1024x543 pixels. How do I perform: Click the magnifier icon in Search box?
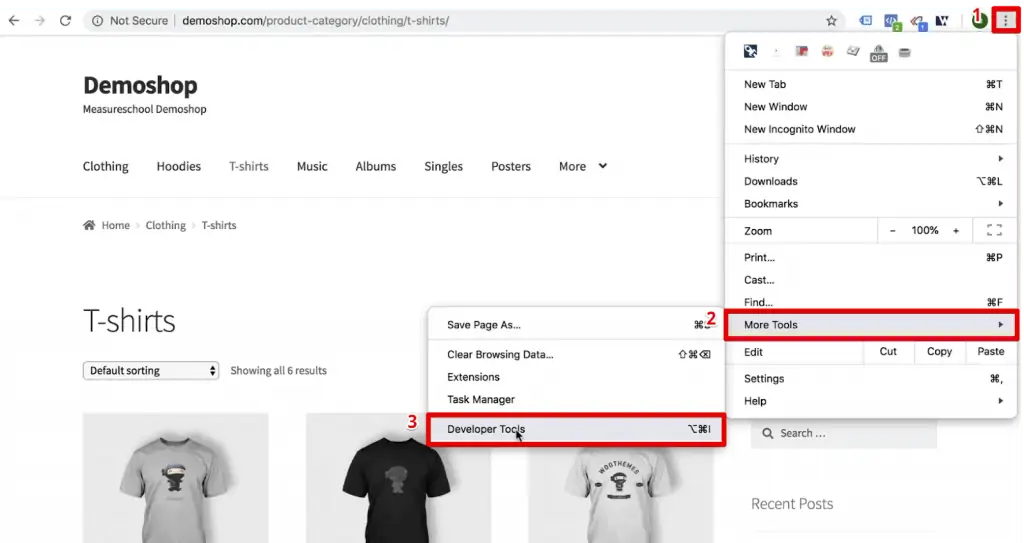pyautogui.click(x=768, y=433)
